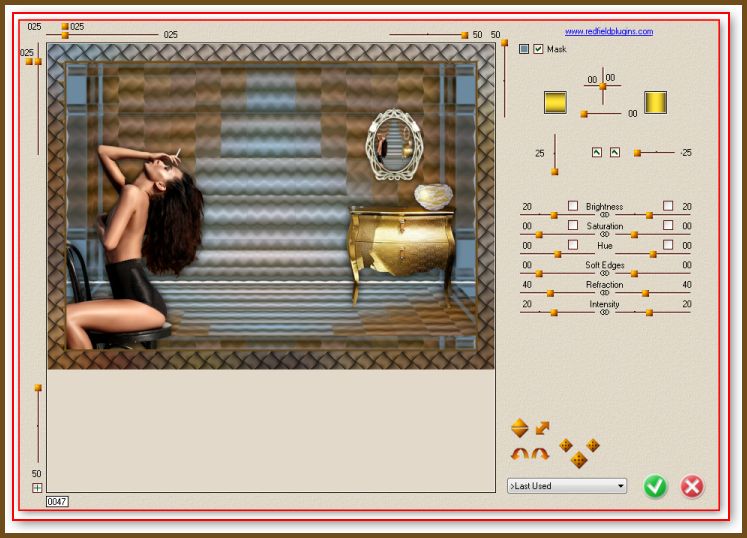Click the Mask label text

coord(556,49)
